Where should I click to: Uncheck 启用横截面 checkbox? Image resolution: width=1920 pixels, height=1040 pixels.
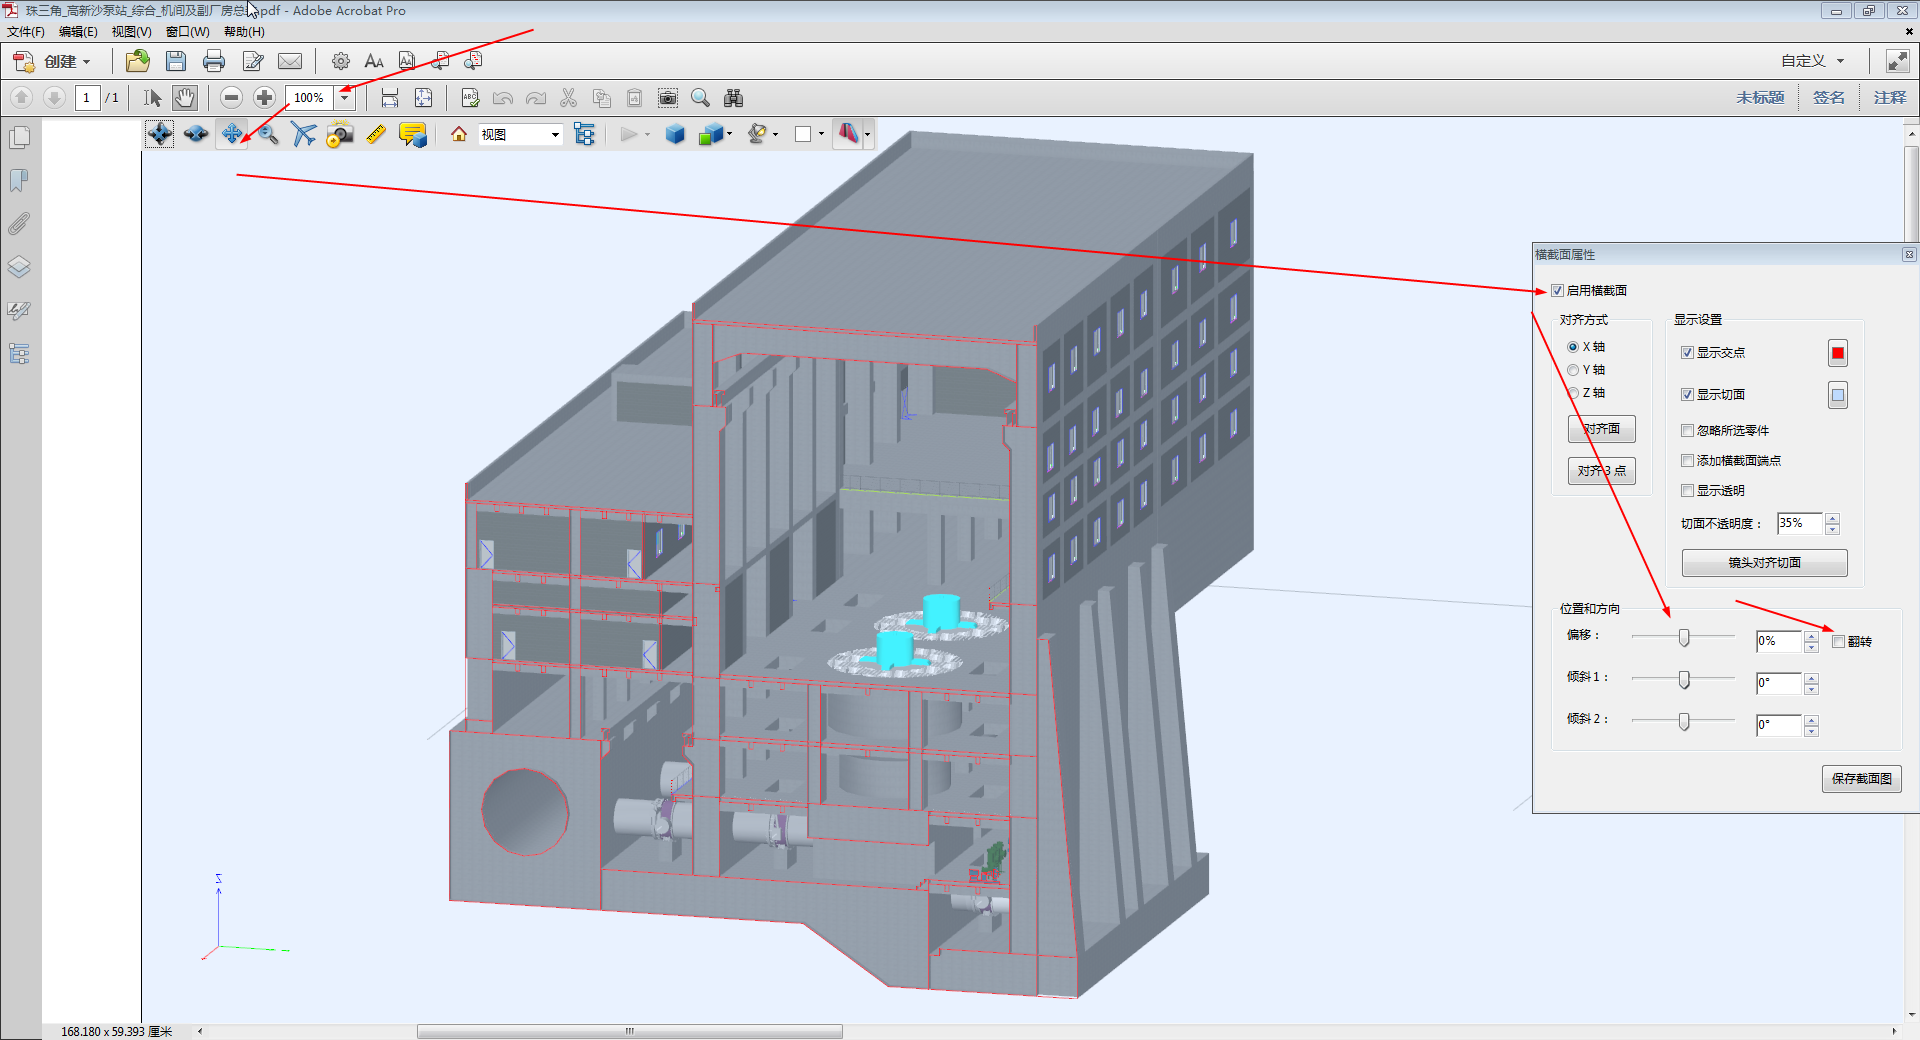click(x=1557, y=291)
